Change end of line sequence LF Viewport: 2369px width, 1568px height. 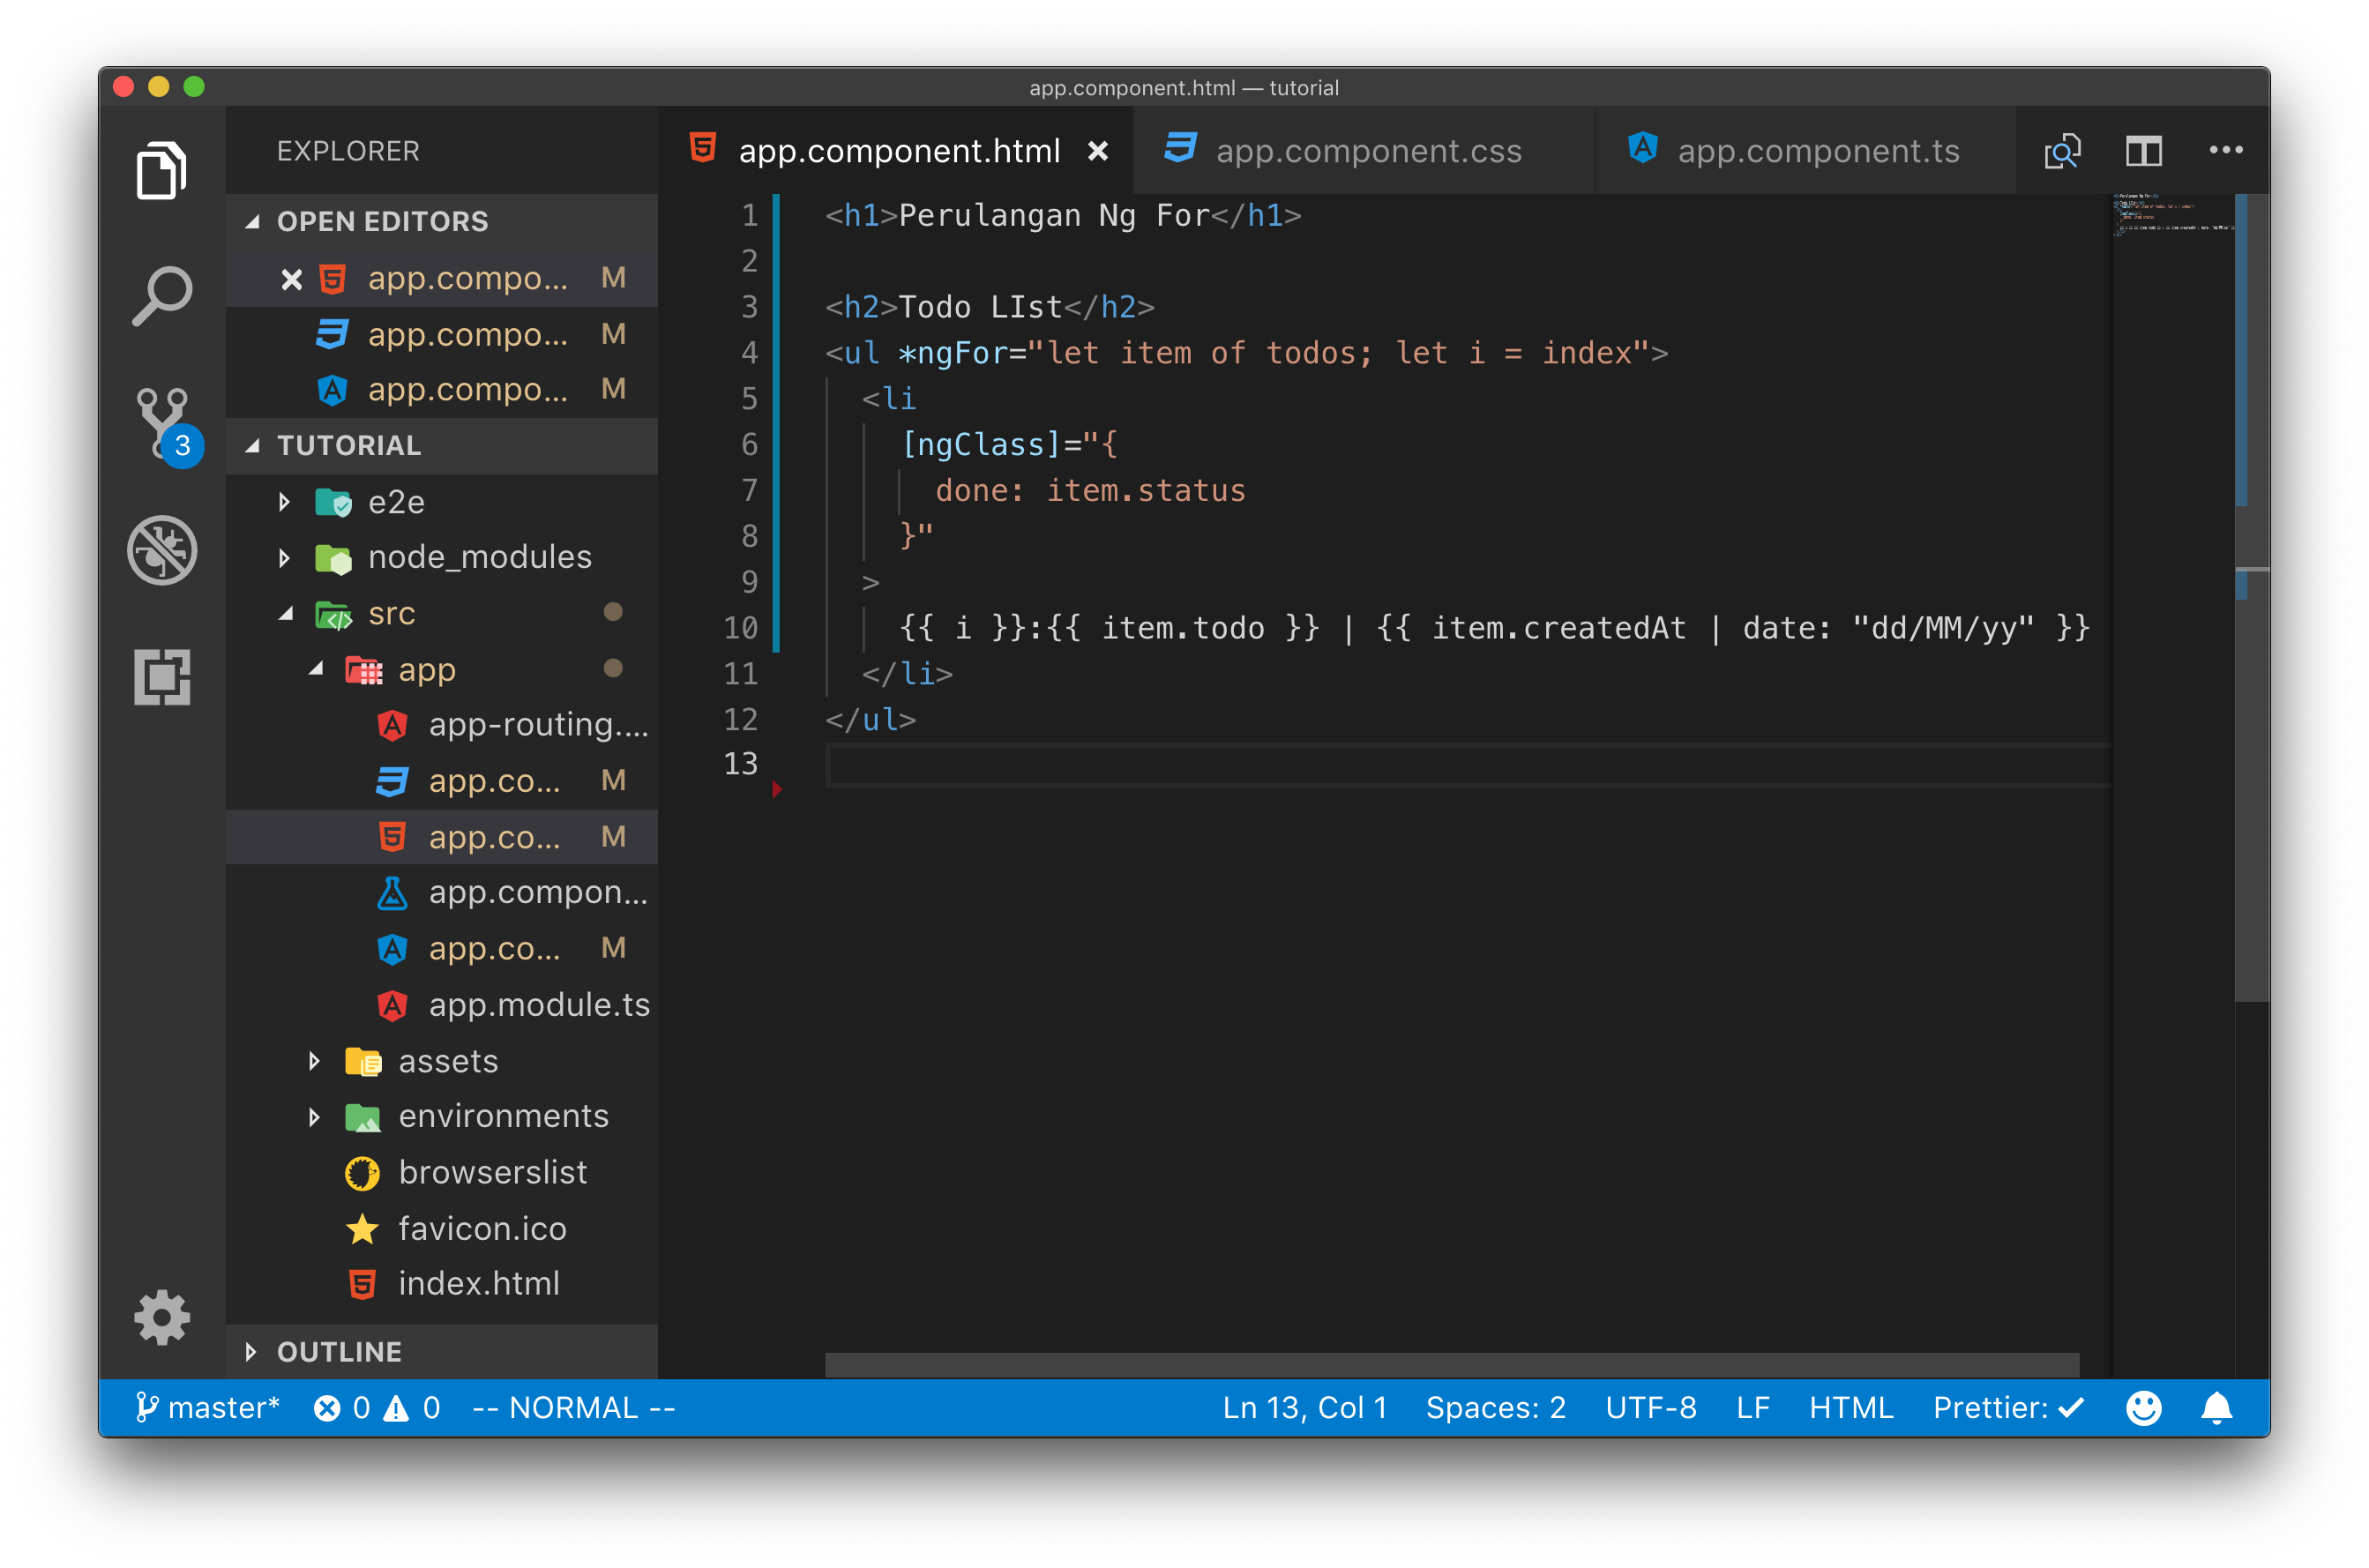click(1752, 1408)
